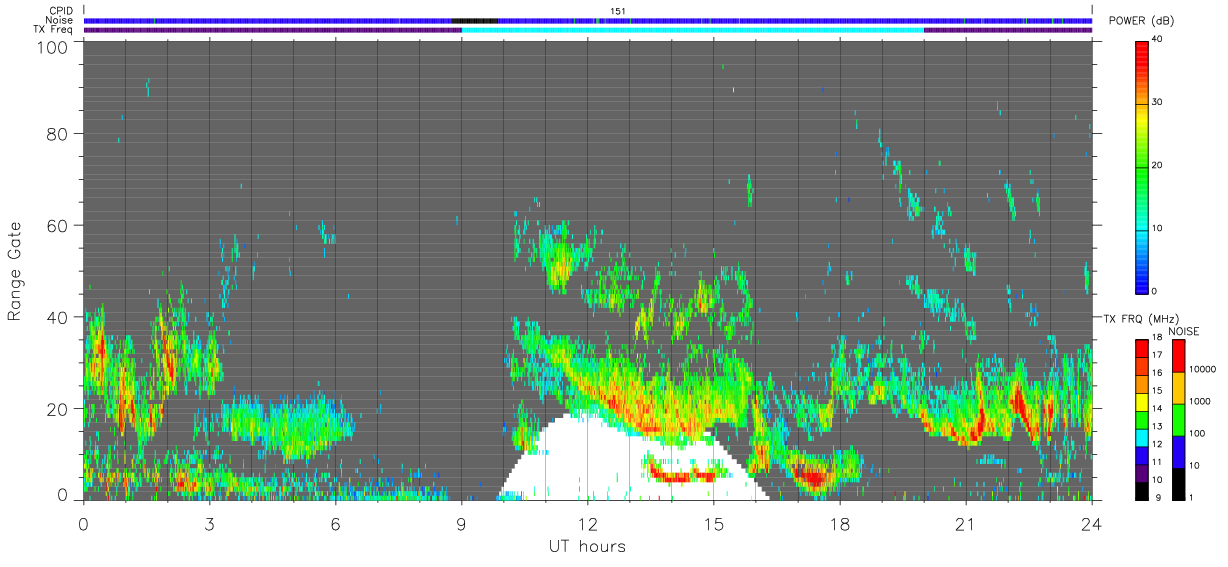Click the NOISE legend title

pyautogui.click(x=1184, y=330)
